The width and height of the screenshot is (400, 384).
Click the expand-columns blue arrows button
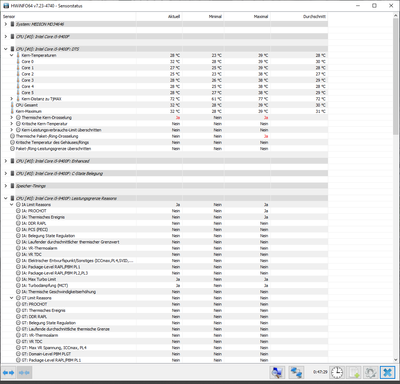(x=9, y=372)
